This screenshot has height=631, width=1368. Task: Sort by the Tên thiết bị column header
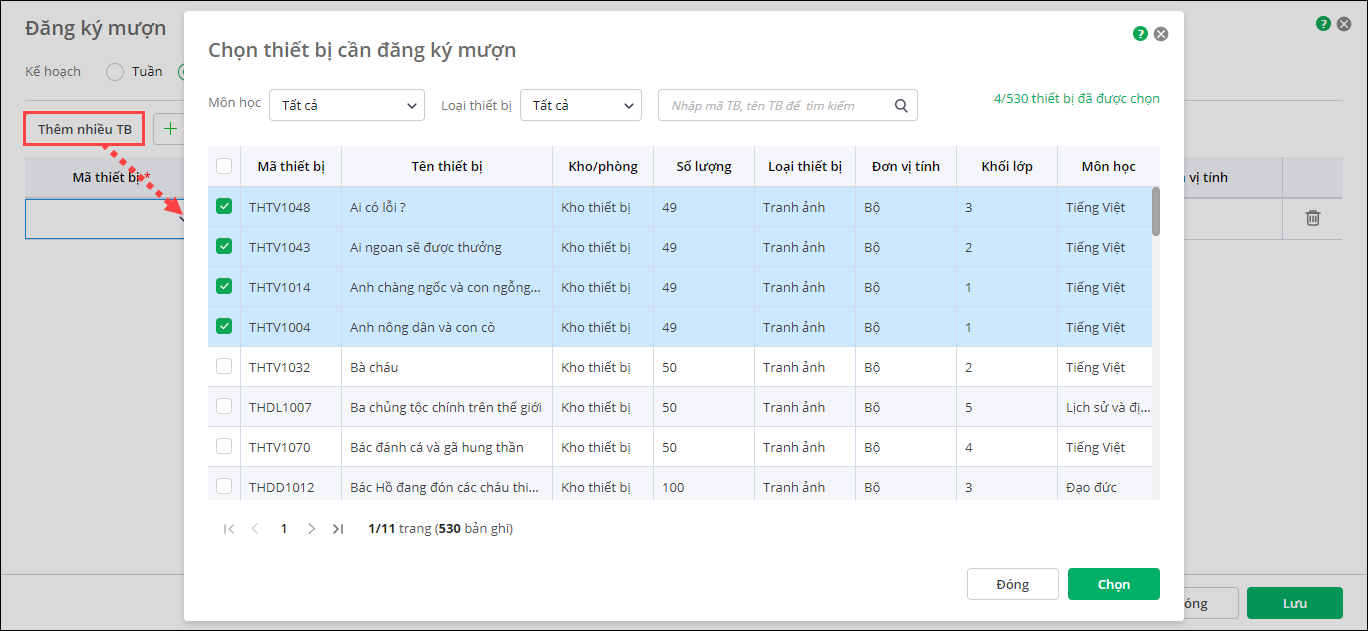pyautogui.click(x=447, y=167)
